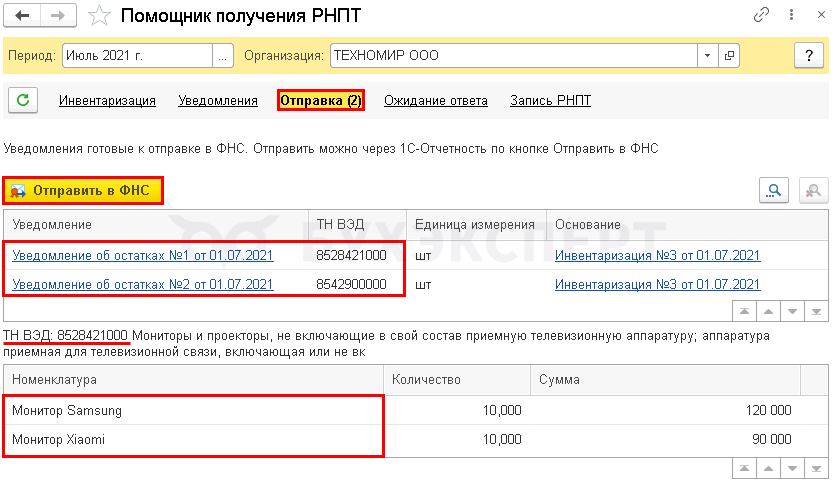Click the Количество column header
This screenshot has height=487, width=834.
pos(457,380)
